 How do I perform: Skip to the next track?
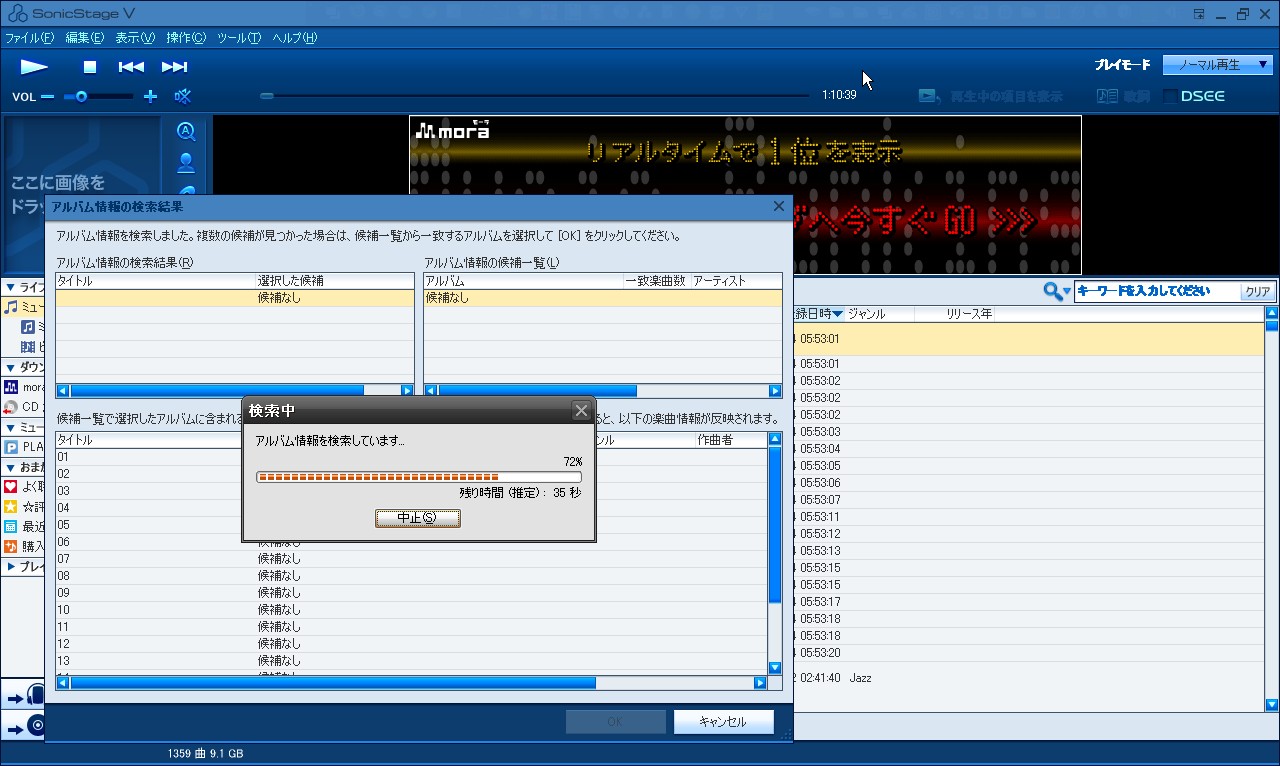click(x=175, y=67)
